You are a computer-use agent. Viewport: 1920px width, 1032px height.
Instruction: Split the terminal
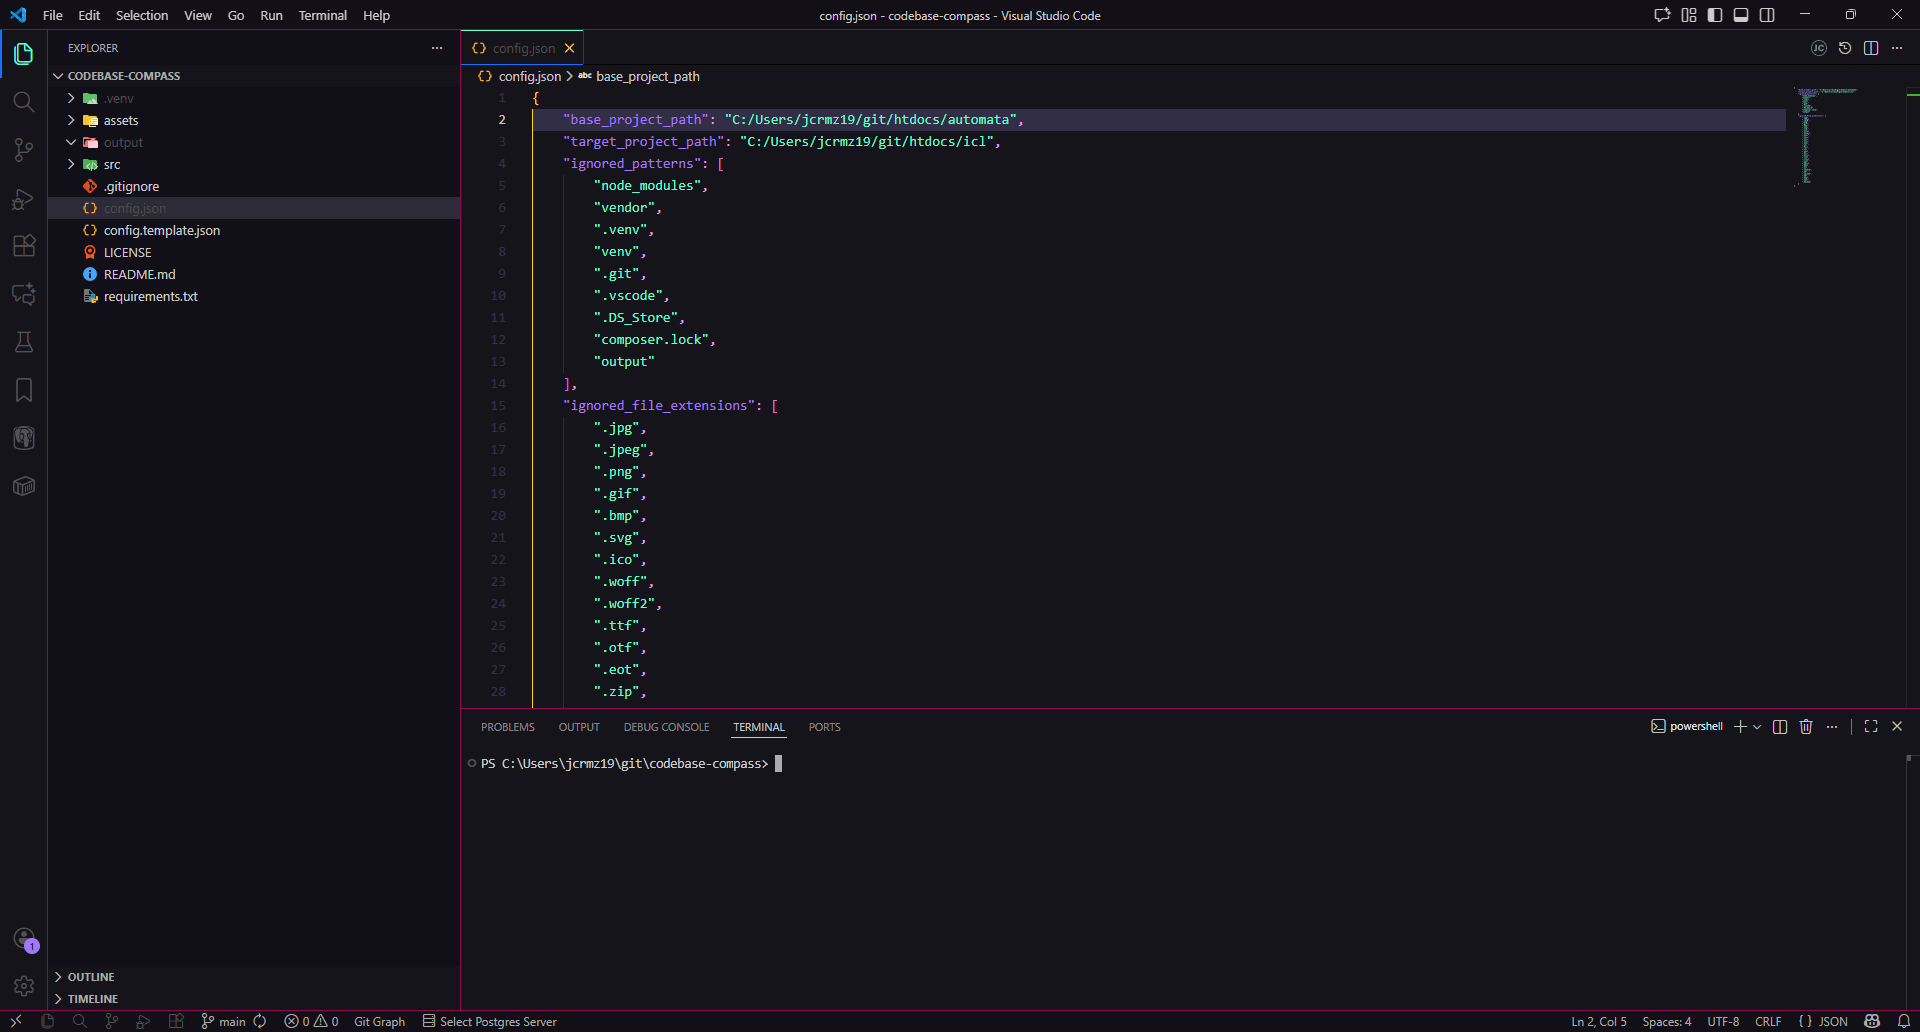(x=1780, y=727)
